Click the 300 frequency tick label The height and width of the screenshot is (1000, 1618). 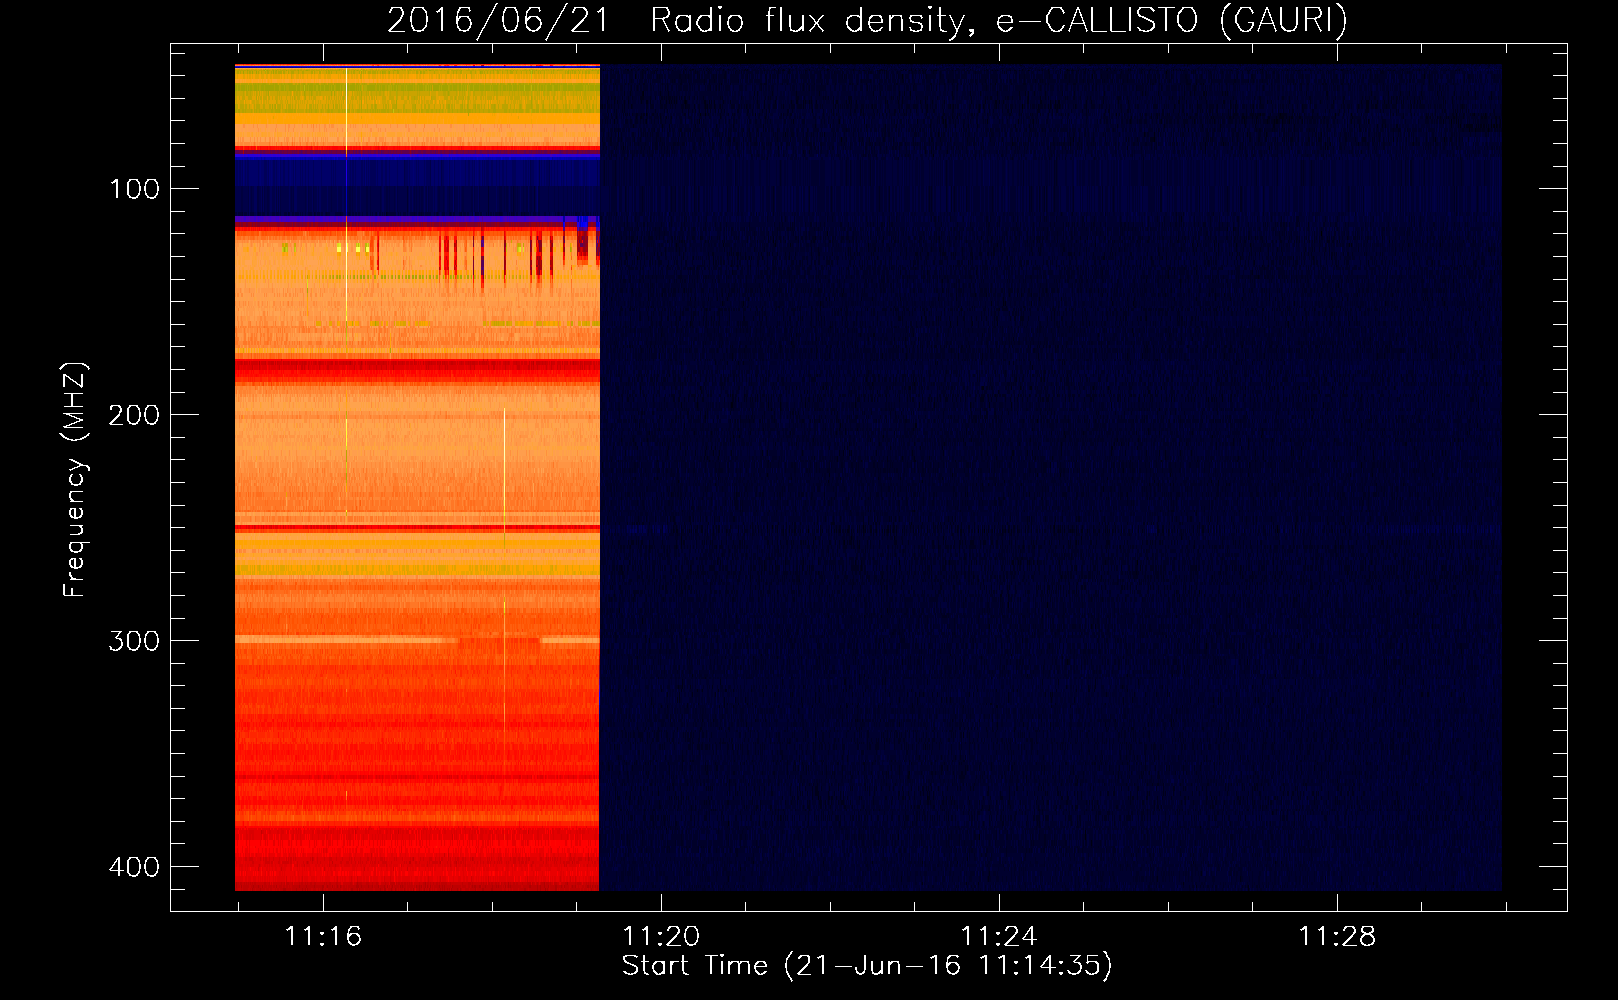coord(134,640)
